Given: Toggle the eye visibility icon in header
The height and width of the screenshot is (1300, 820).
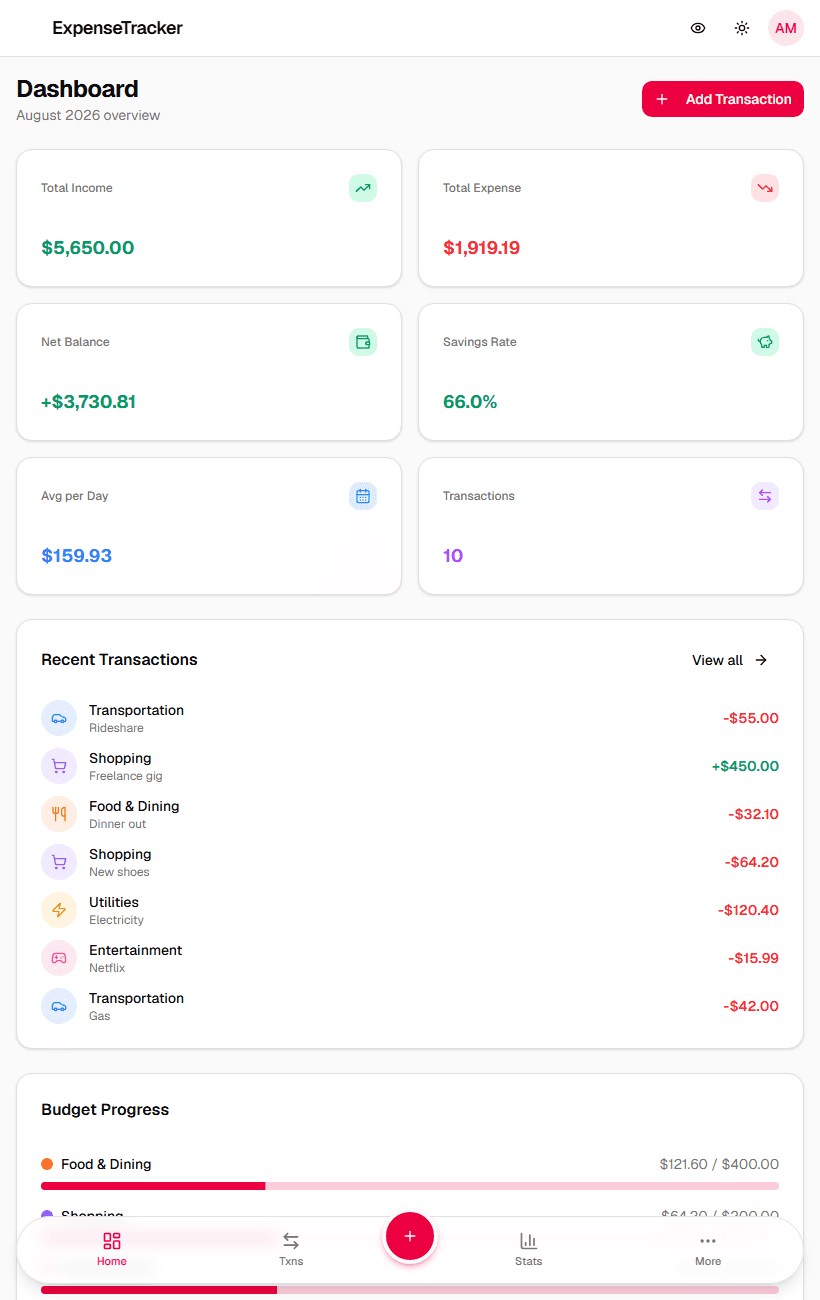Looking at the screenshot, I should point(698,28).
